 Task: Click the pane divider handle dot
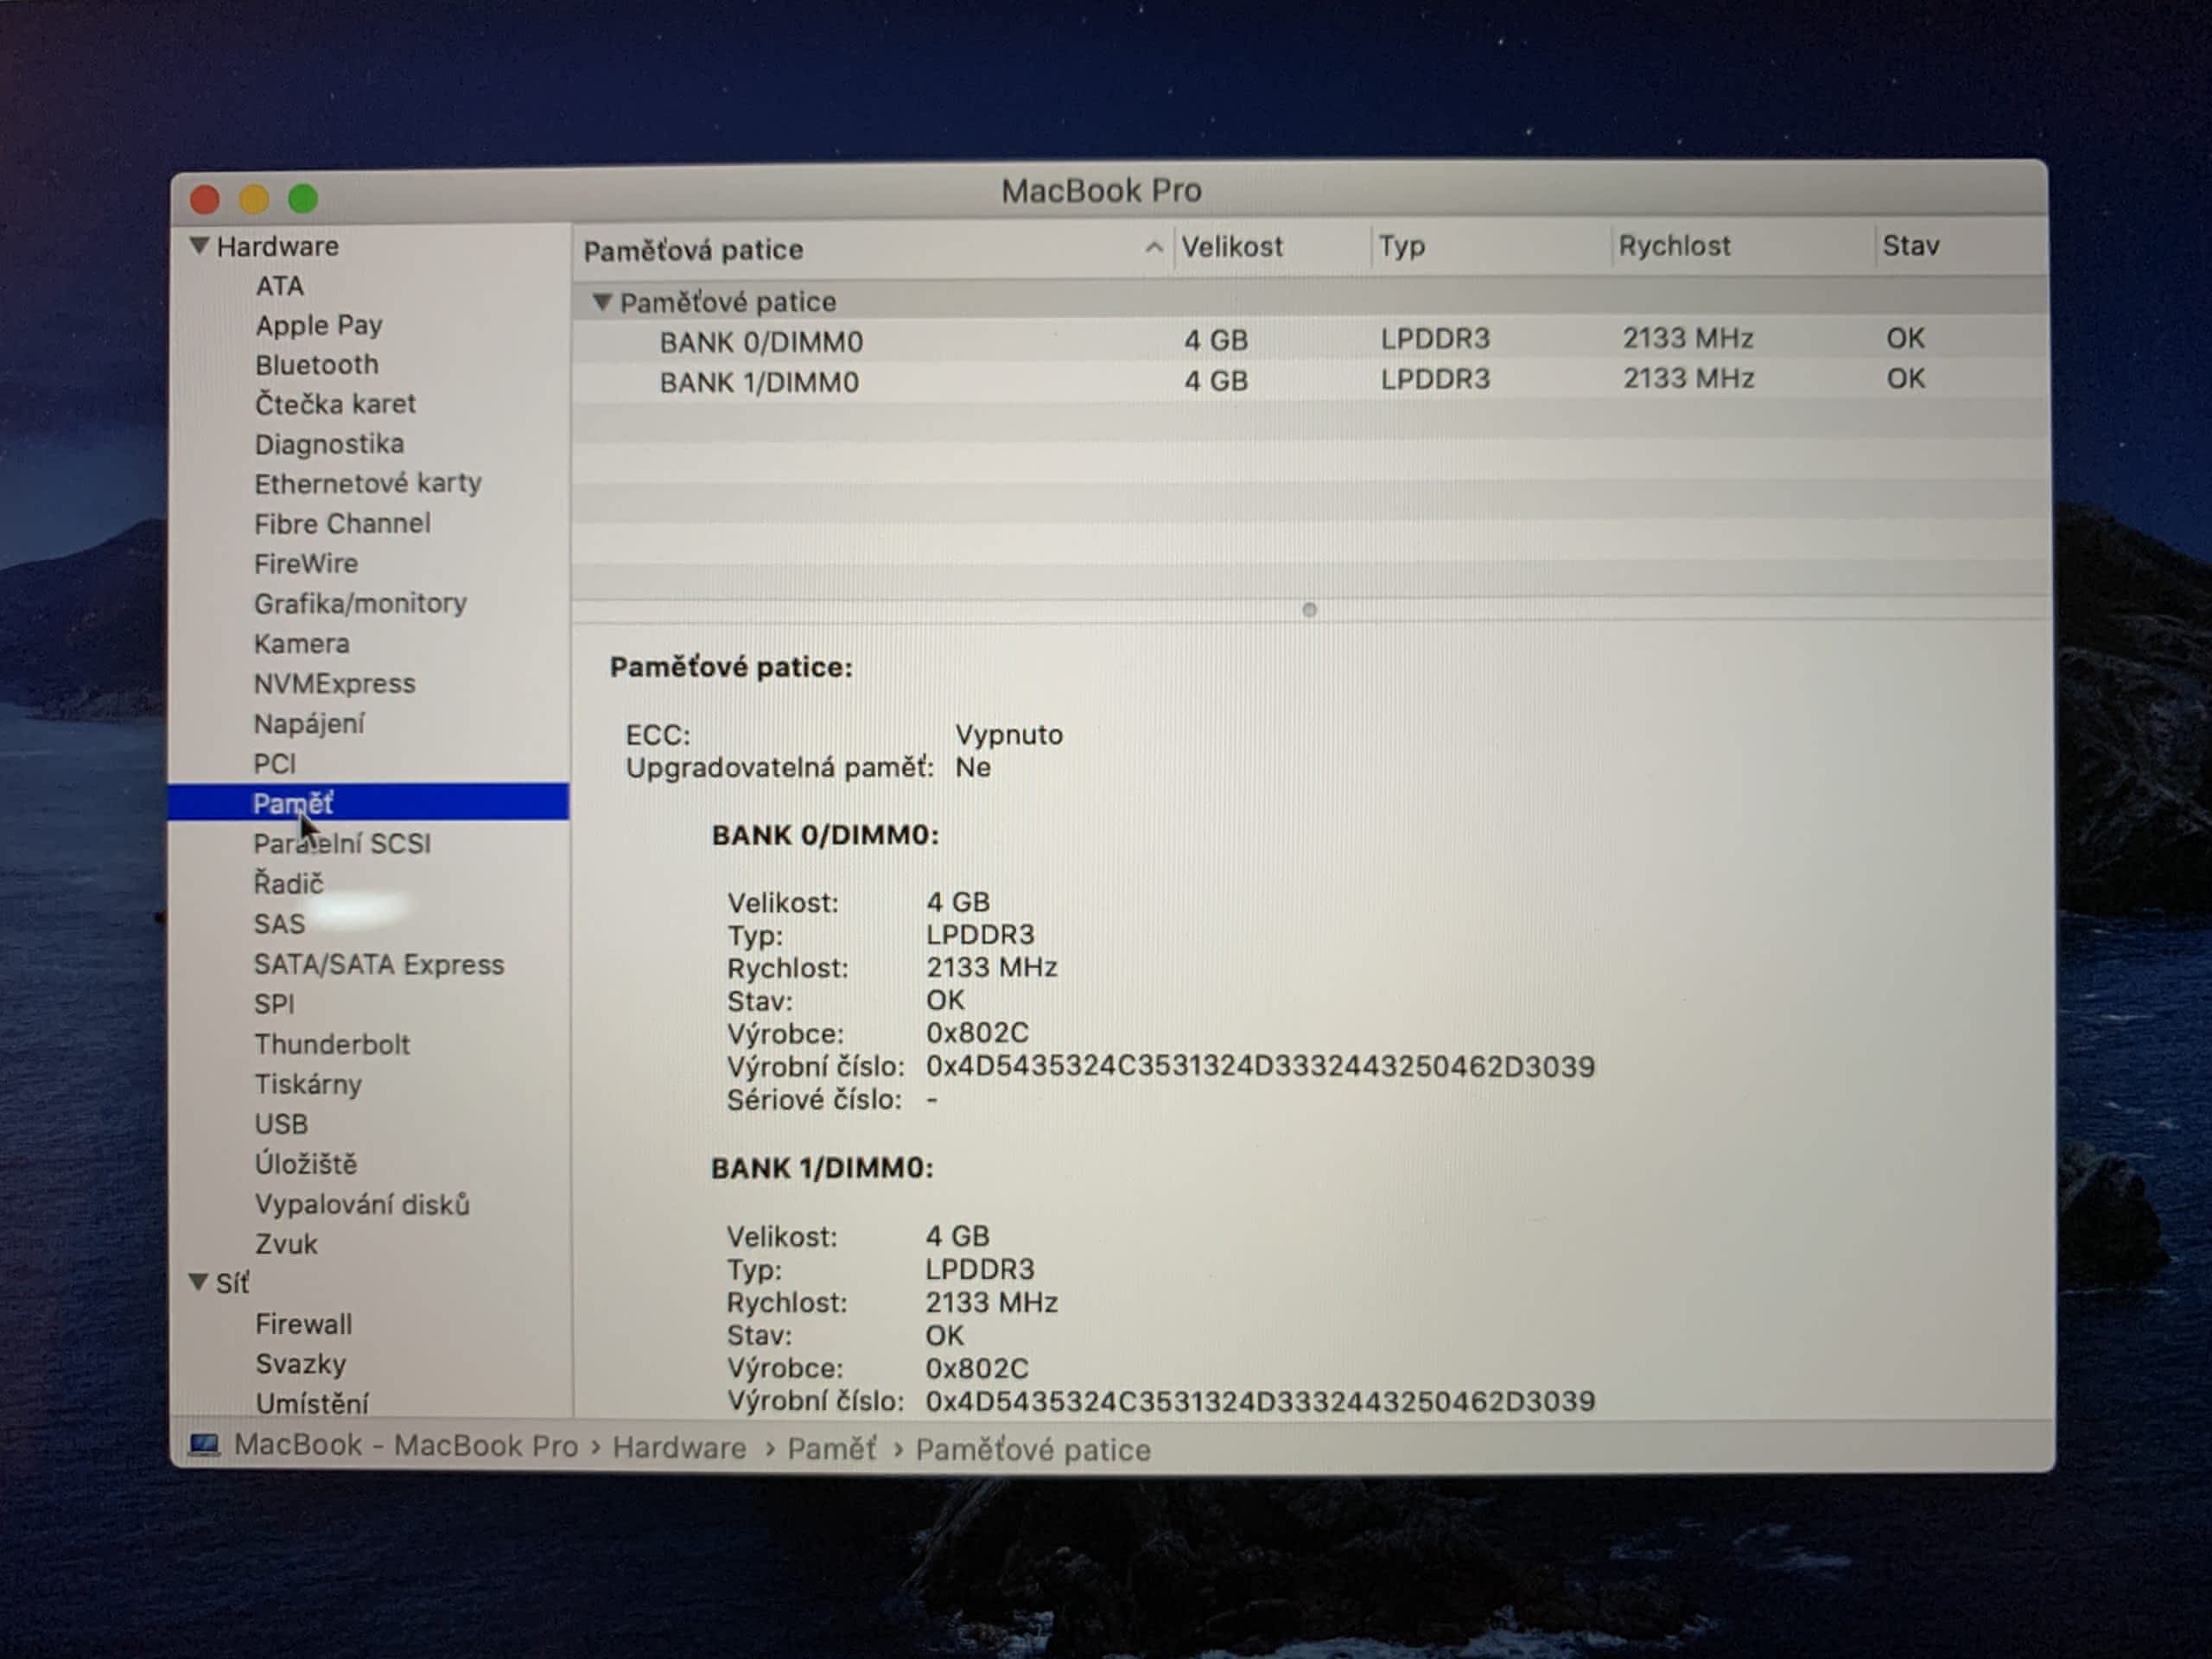(1309, 610)
